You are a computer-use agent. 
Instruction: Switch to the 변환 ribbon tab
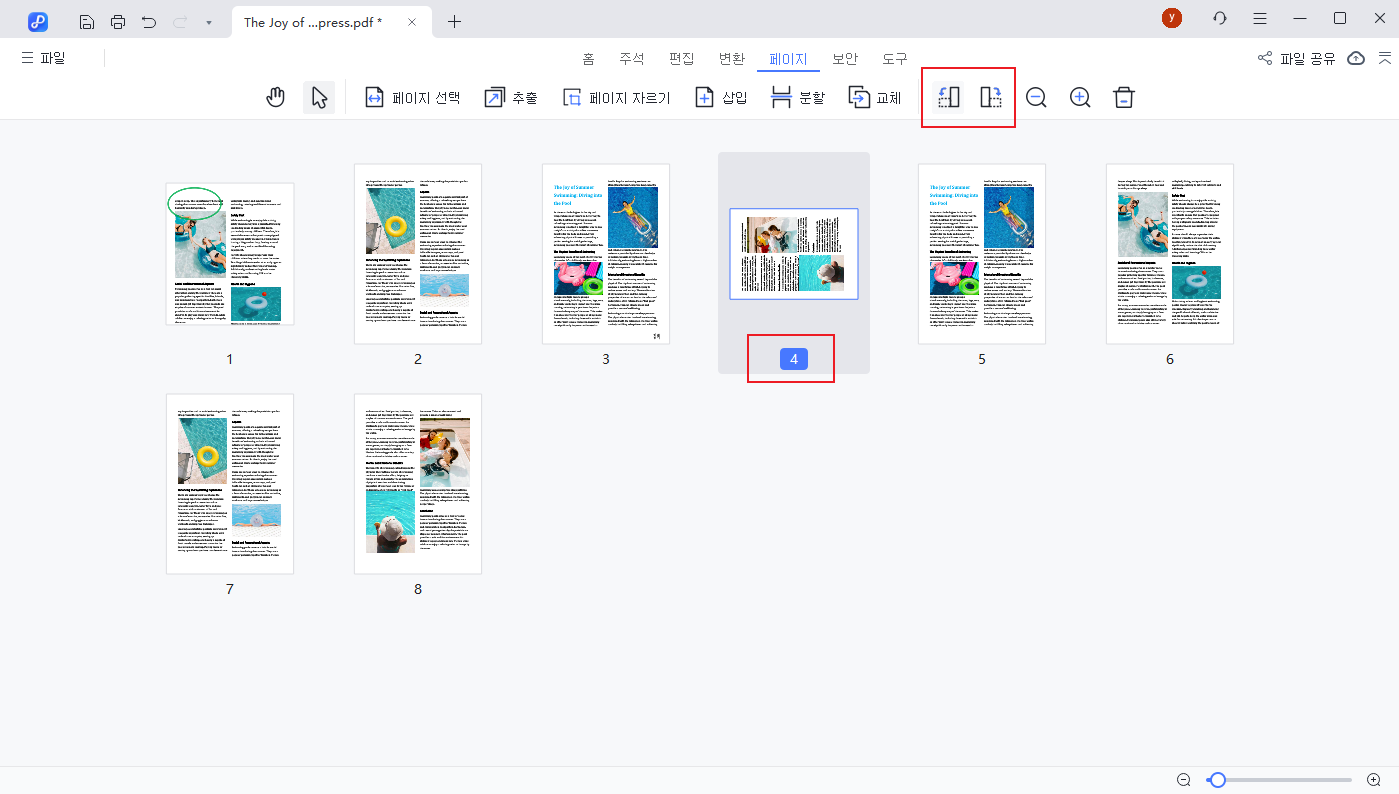[x=731, y=58]
